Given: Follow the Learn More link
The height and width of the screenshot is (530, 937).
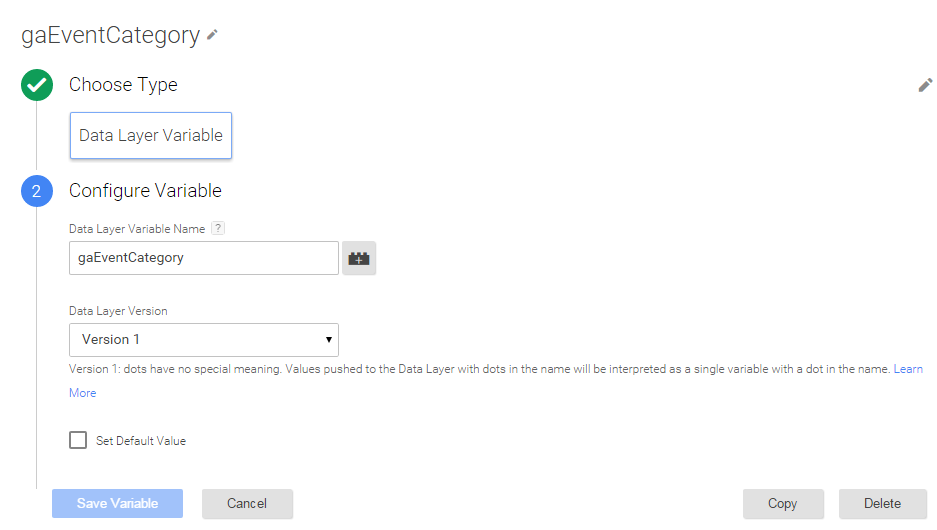Looking at the screenshot, I should pyautogui.click(x=908, y=369).
